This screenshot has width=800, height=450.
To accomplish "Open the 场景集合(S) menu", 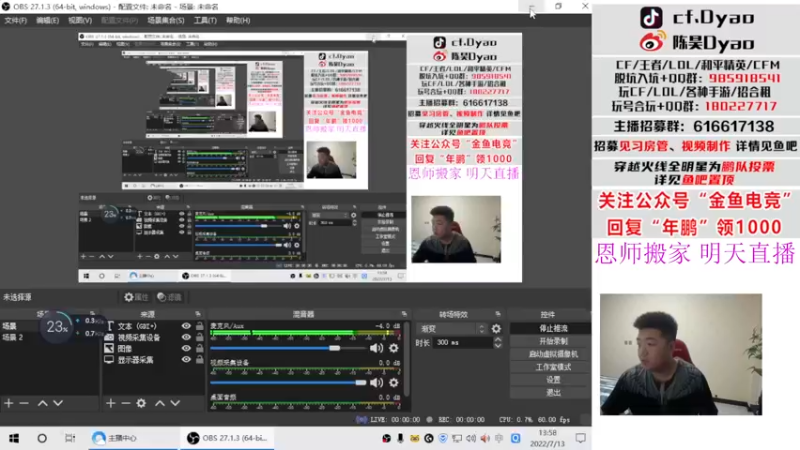I will coord(166,20).
